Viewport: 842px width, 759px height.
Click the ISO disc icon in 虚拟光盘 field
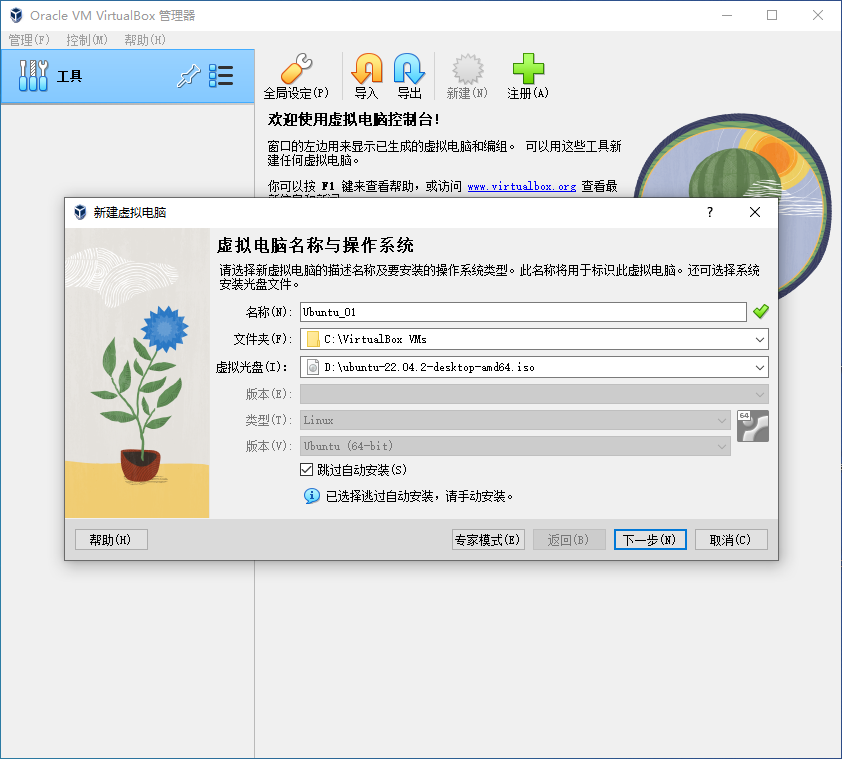coord(313,367)
